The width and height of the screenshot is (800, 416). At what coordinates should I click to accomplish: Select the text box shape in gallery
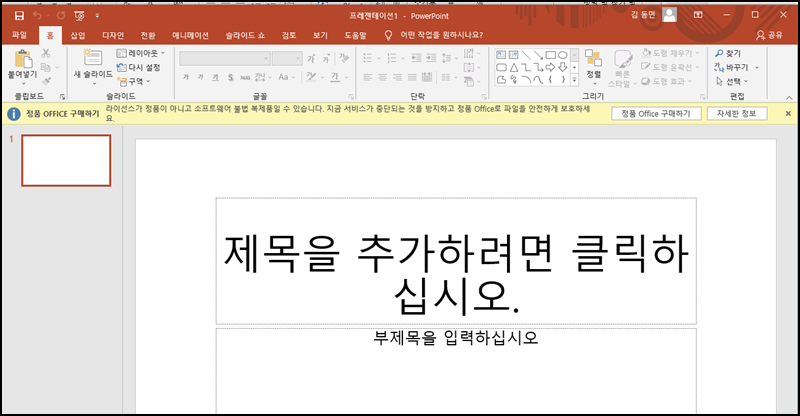pos(501,55)
